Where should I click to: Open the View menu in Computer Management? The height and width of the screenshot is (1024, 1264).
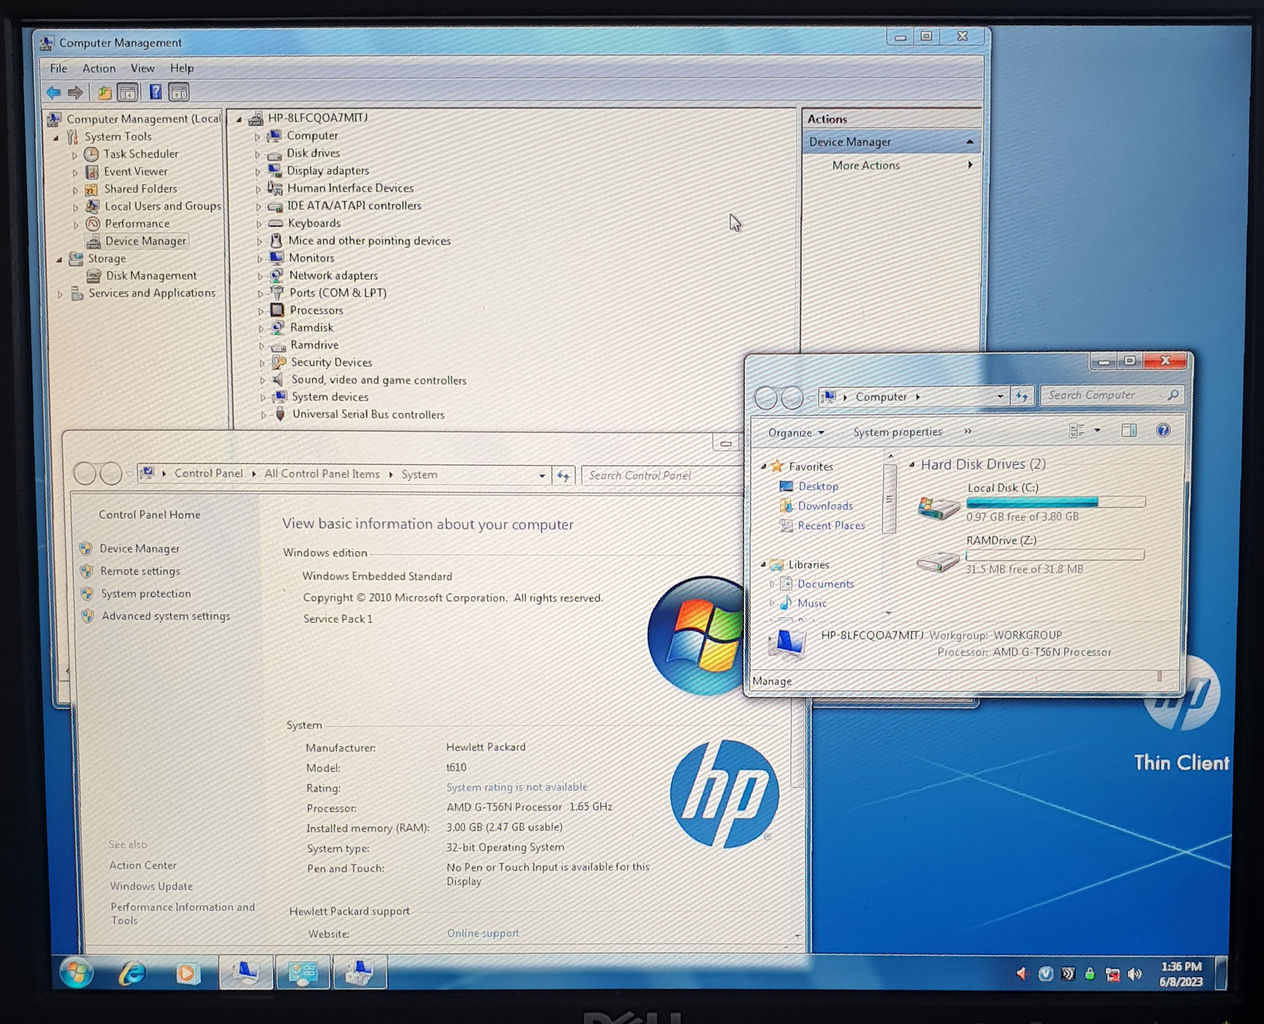[x=142, y=68]
